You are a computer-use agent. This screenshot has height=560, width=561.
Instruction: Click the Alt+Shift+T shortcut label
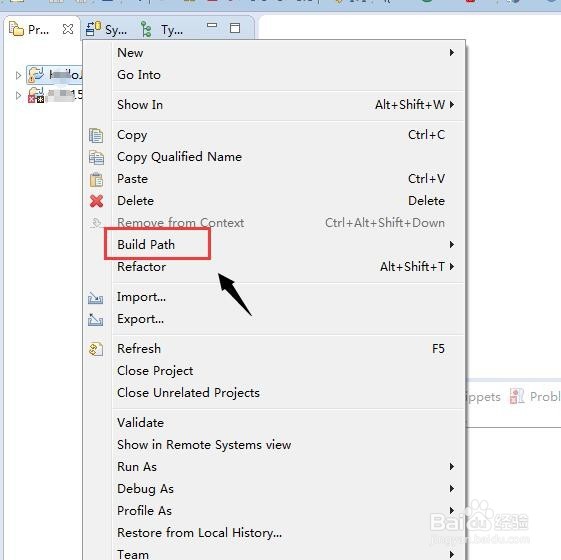pyautogui.click(x=413, y=267)
